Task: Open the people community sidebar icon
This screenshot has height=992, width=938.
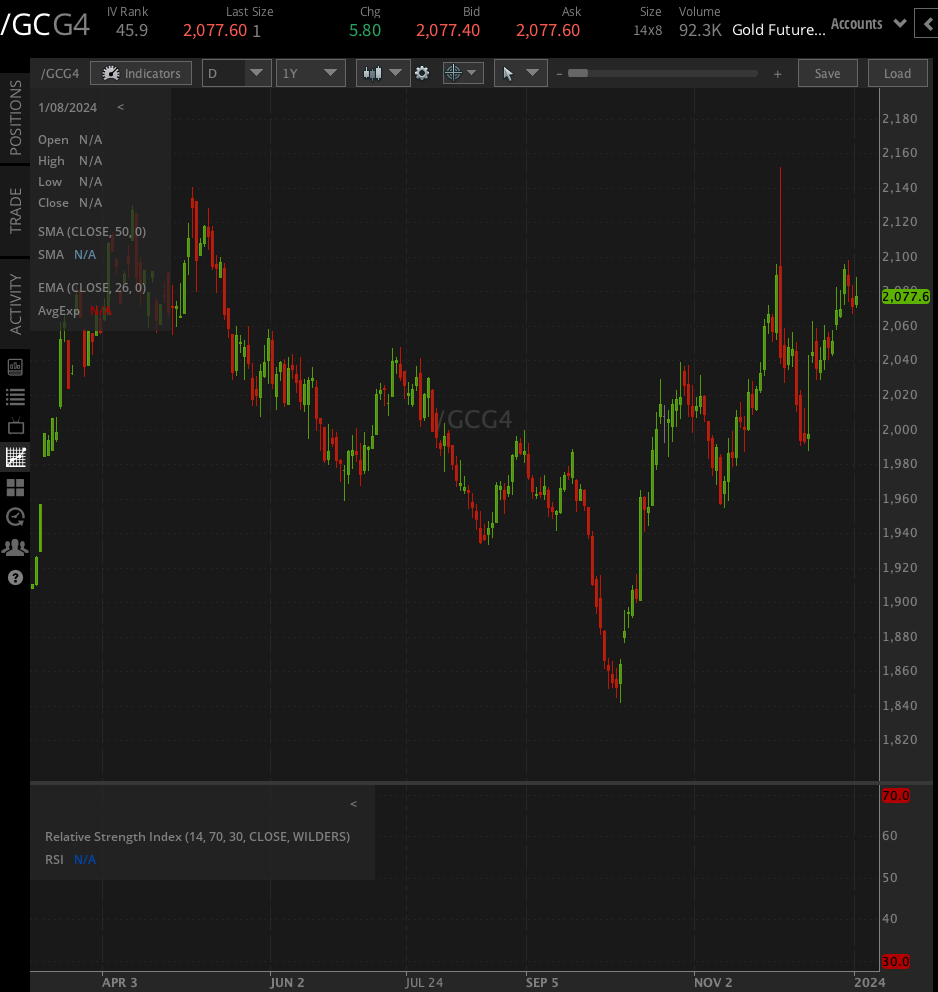Action: coord(15,547)
